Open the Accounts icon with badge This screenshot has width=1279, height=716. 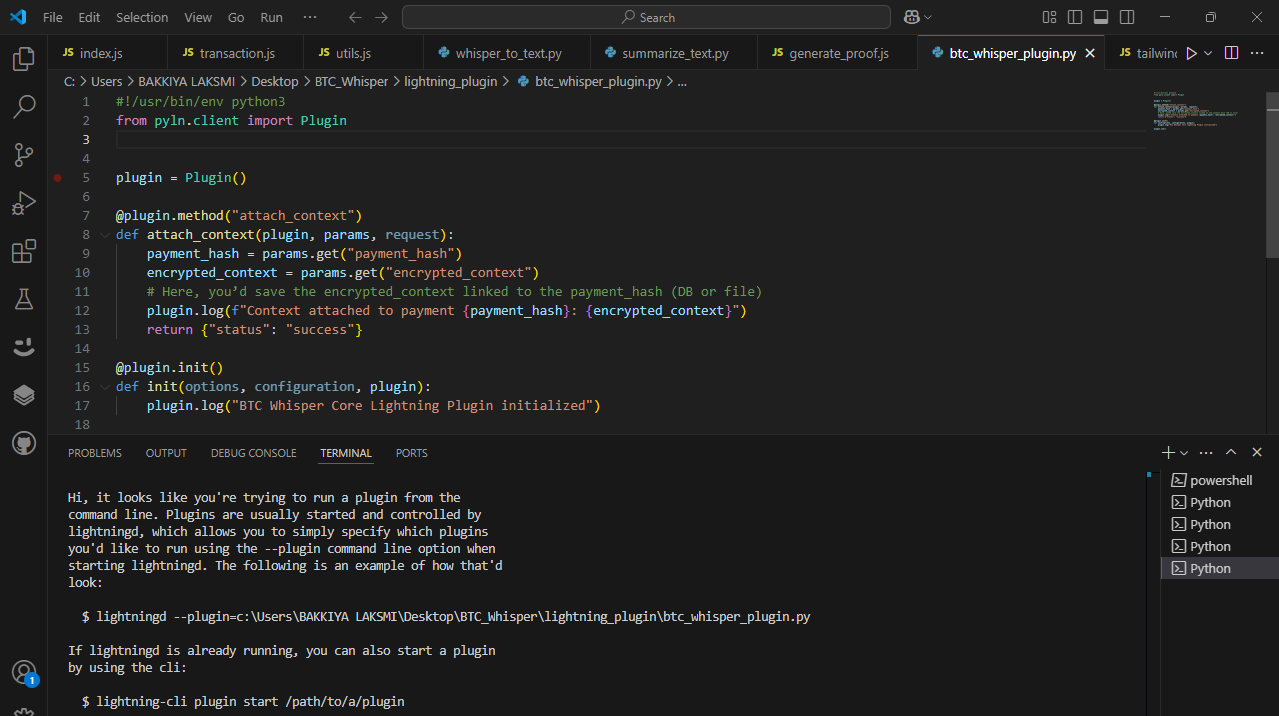24,673
